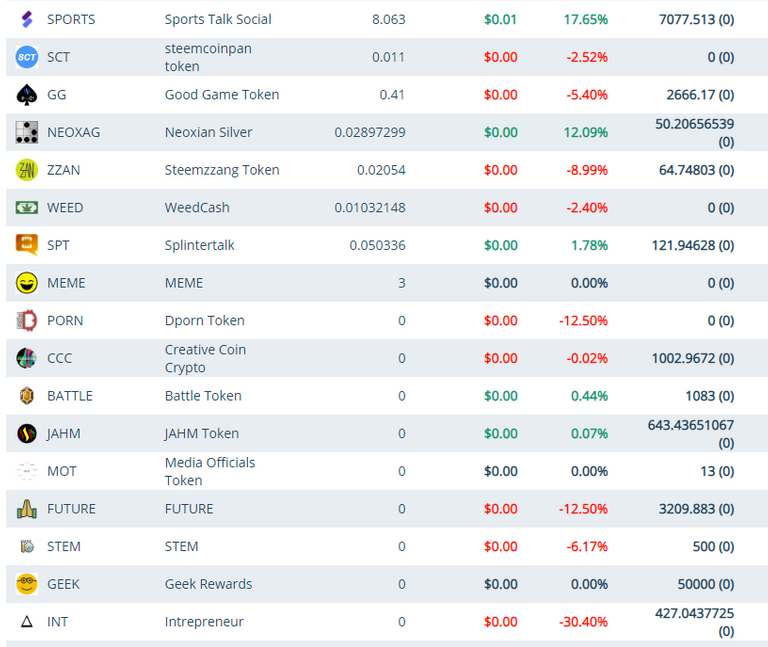
Task: Click the Battle Token name
Action: 203,396
